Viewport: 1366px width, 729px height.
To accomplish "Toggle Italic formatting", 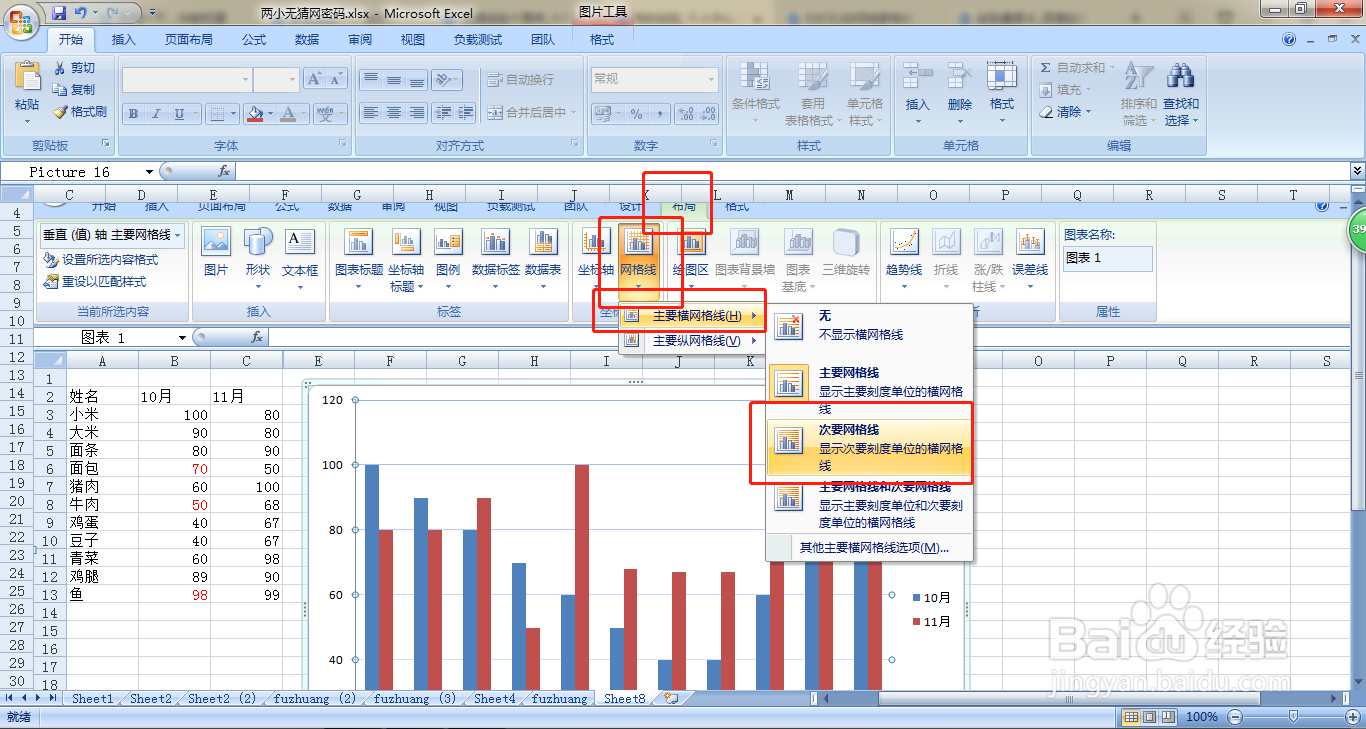I will 156,113.
